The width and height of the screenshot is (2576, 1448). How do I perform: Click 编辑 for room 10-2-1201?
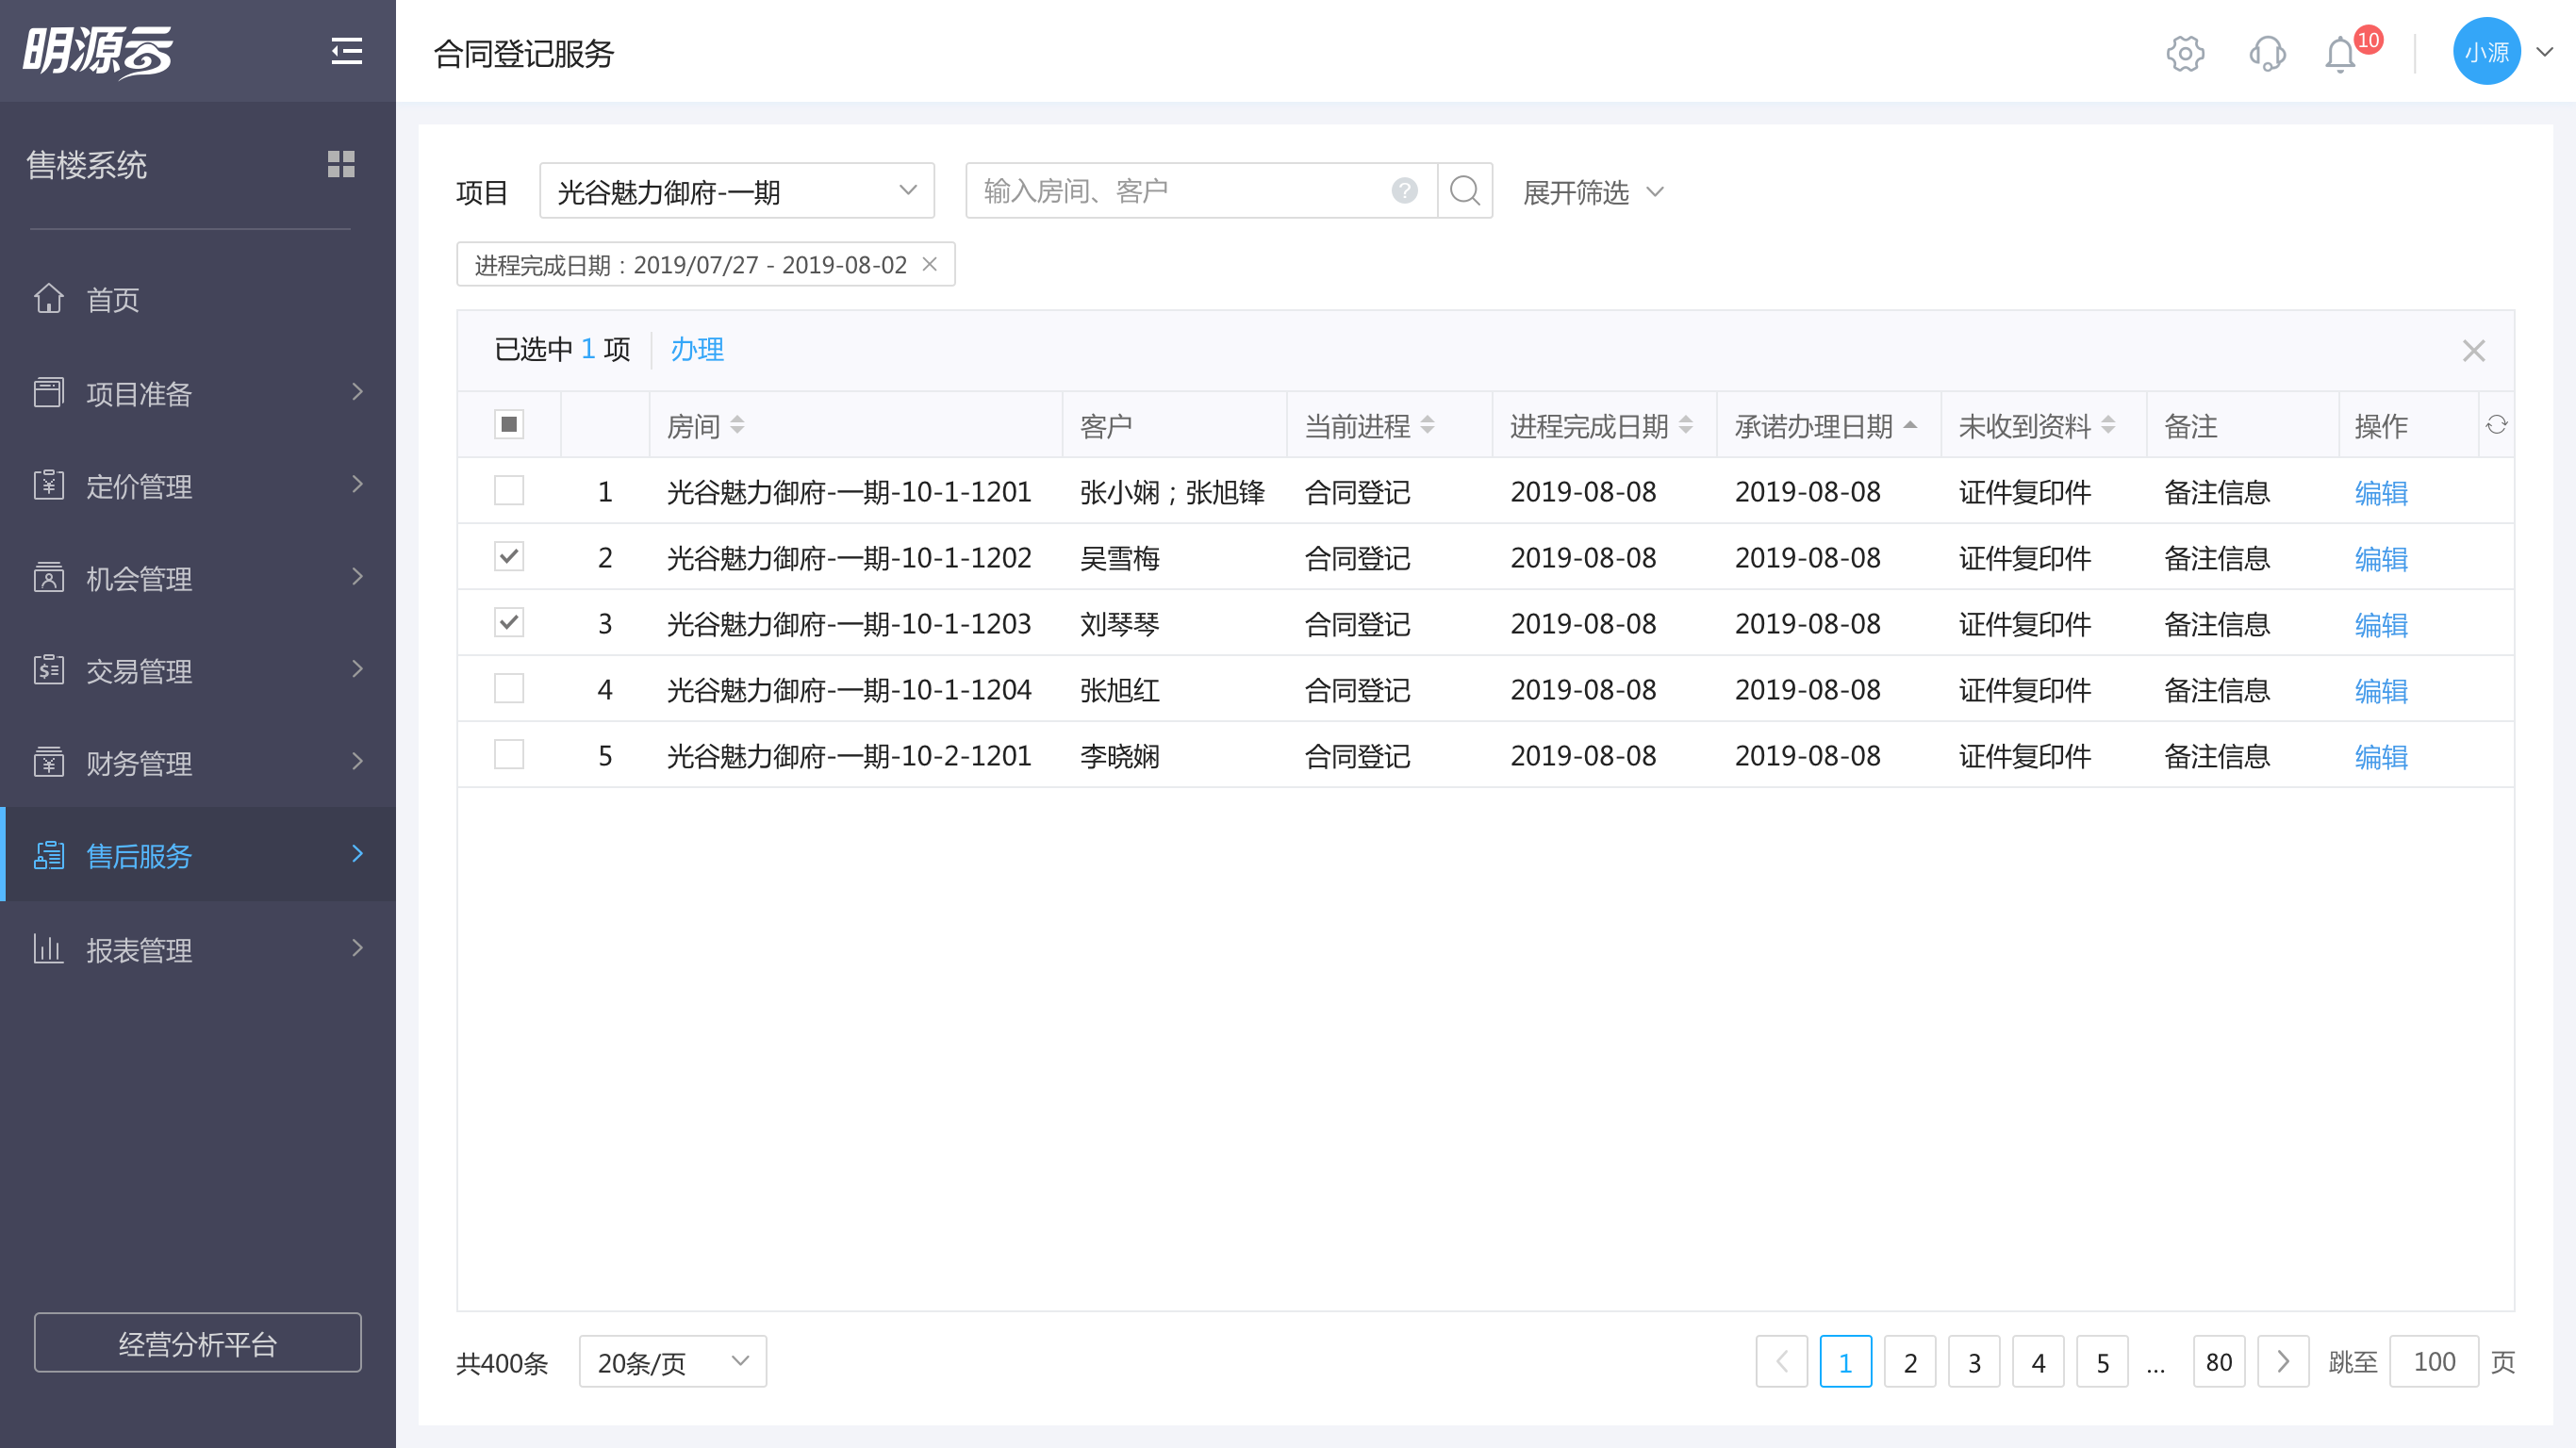(x=2380, y=756)
